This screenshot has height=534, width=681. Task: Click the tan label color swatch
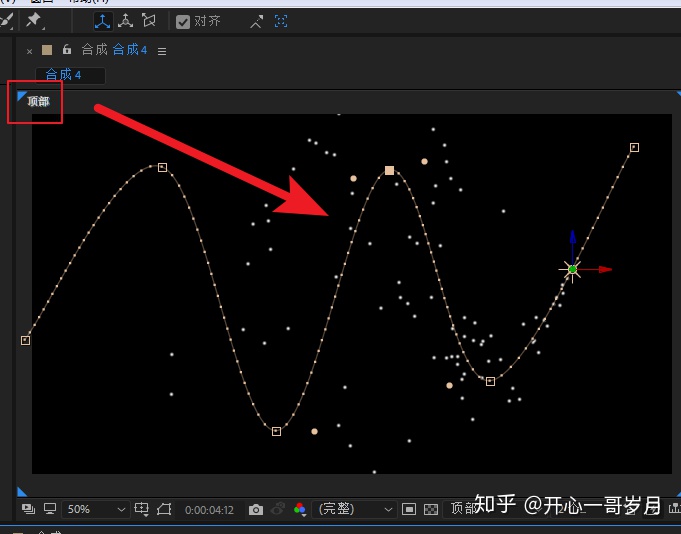click(47, 50)
